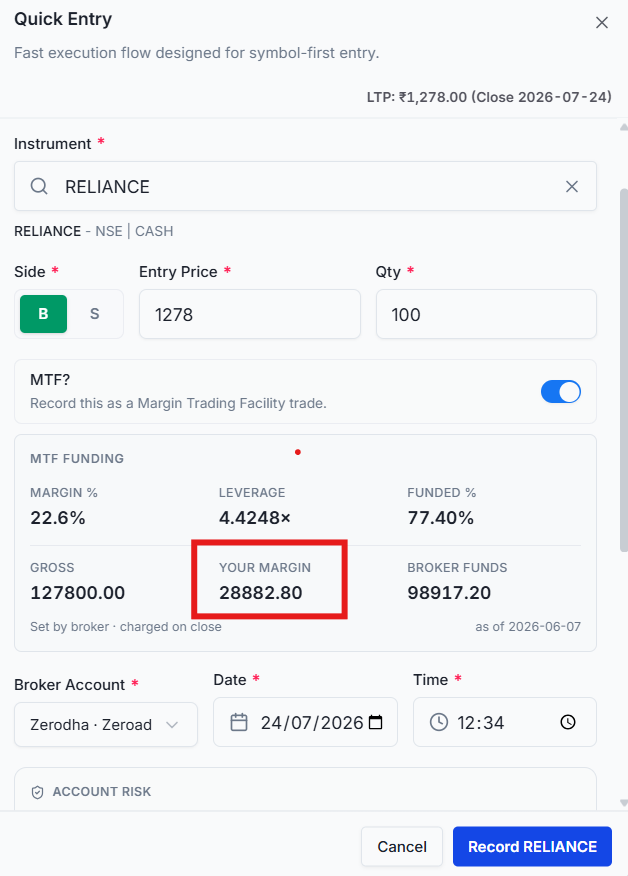Click the Leverage value 4.4248×
Viewport: 628px width, 876px height.
[255, 518]
